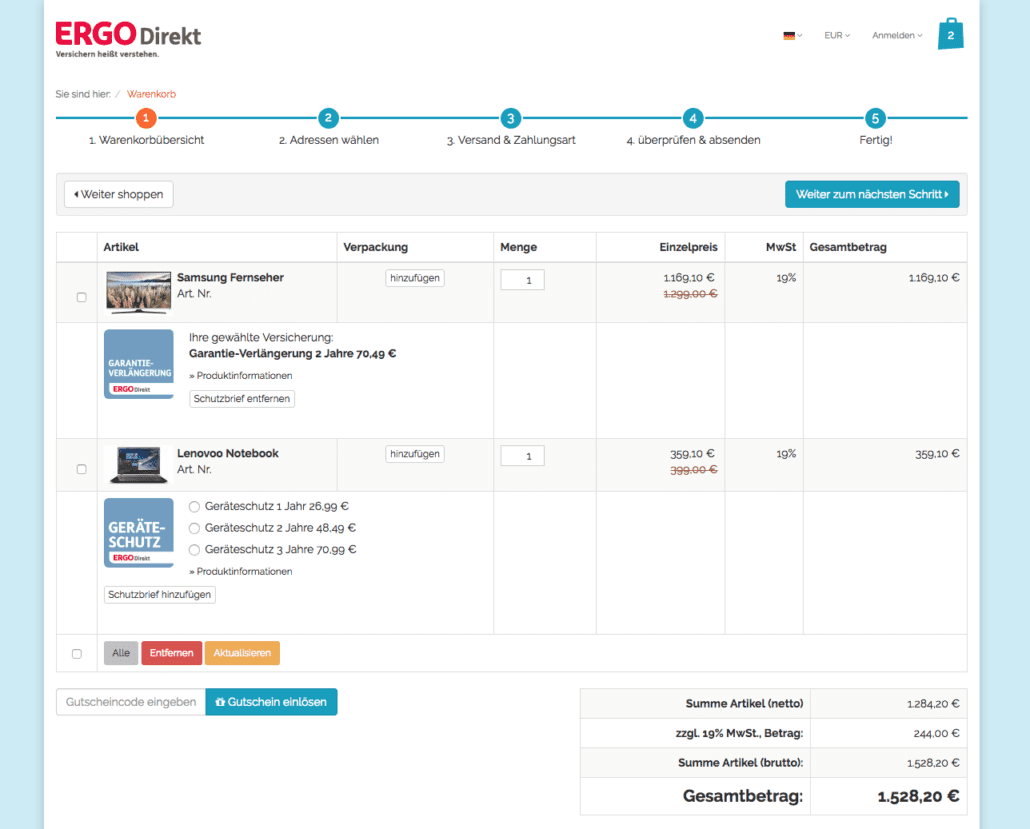Go to 2. Adressen wählen step label

point(328,140)
